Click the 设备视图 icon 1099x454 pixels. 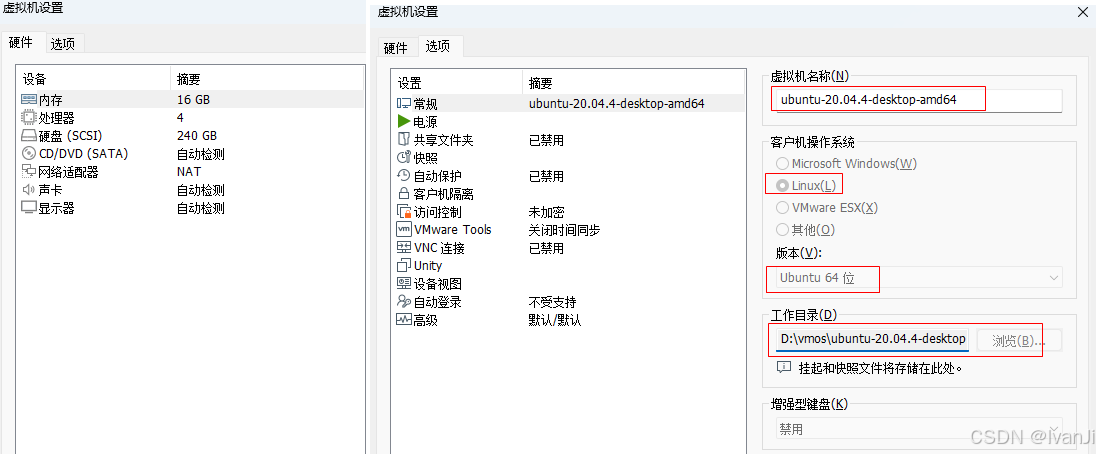[404, 284]
